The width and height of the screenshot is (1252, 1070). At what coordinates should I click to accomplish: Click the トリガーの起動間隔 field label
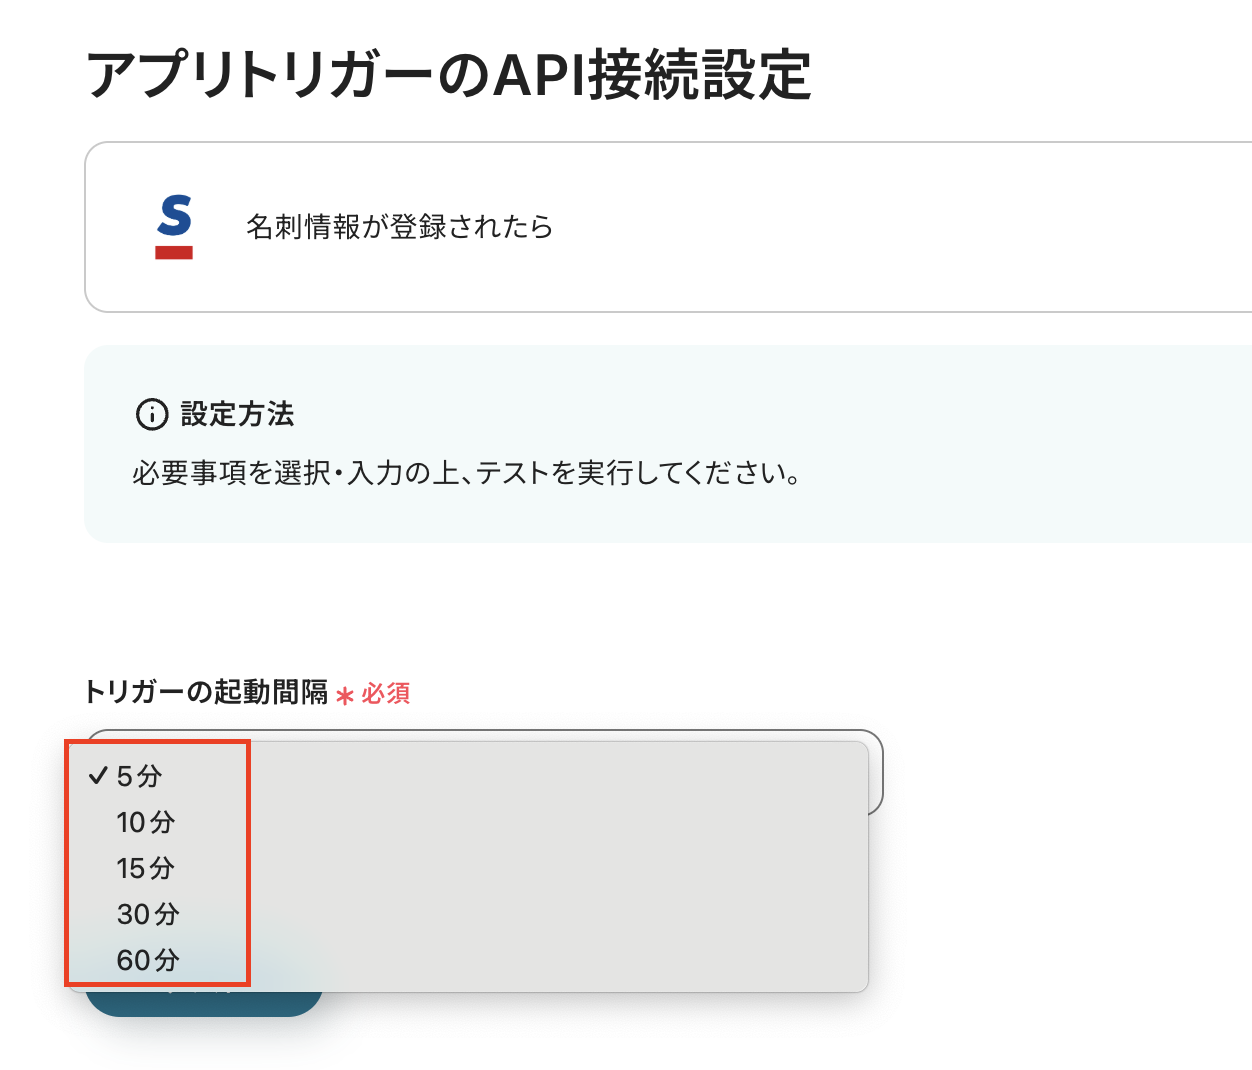coord(206,692)
